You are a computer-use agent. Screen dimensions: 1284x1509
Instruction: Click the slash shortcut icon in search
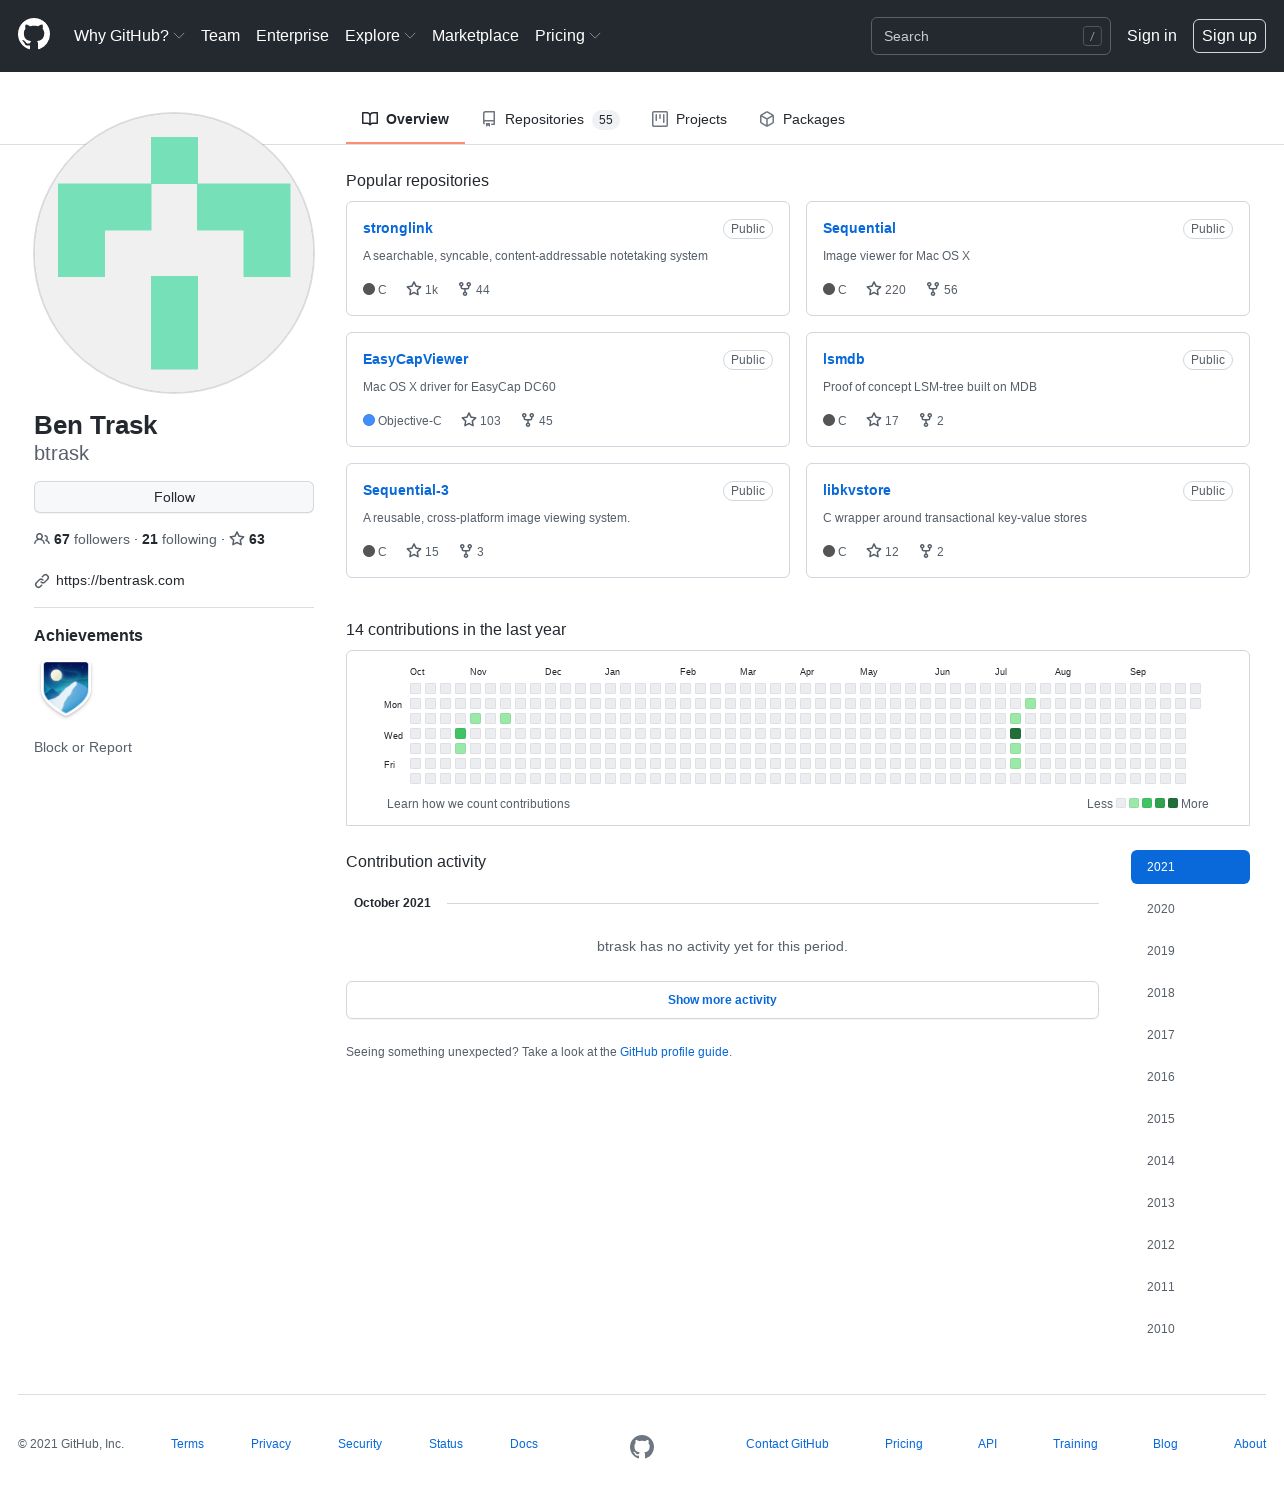click(x=1092, y=36)
